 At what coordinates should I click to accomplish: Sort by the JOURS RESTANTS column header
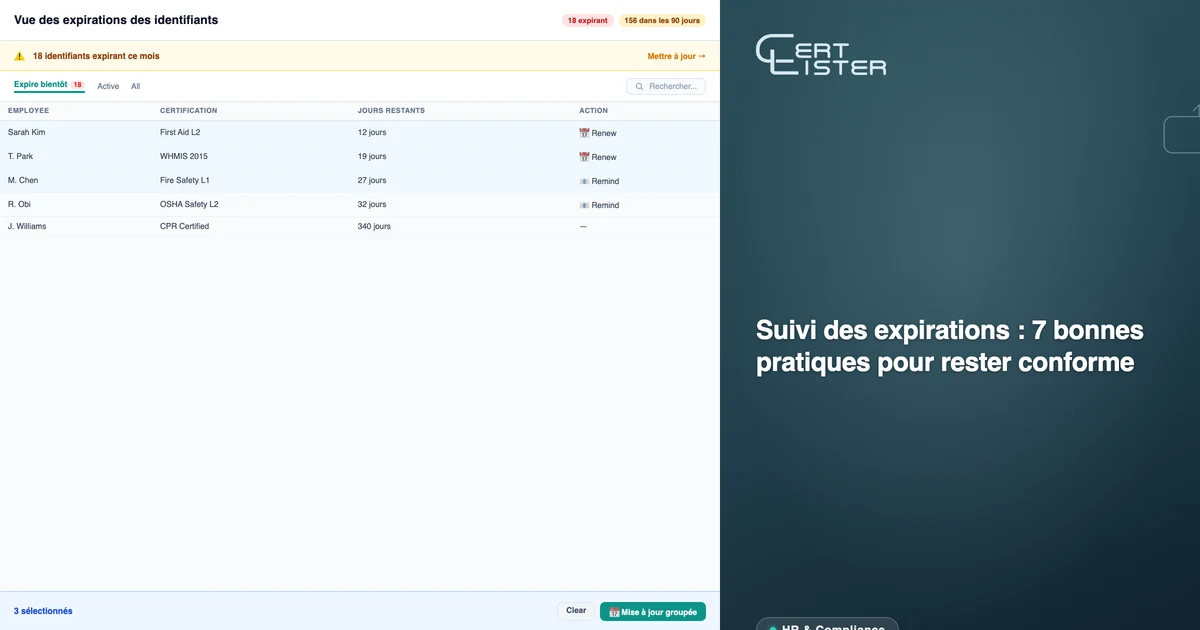(391, 110)
